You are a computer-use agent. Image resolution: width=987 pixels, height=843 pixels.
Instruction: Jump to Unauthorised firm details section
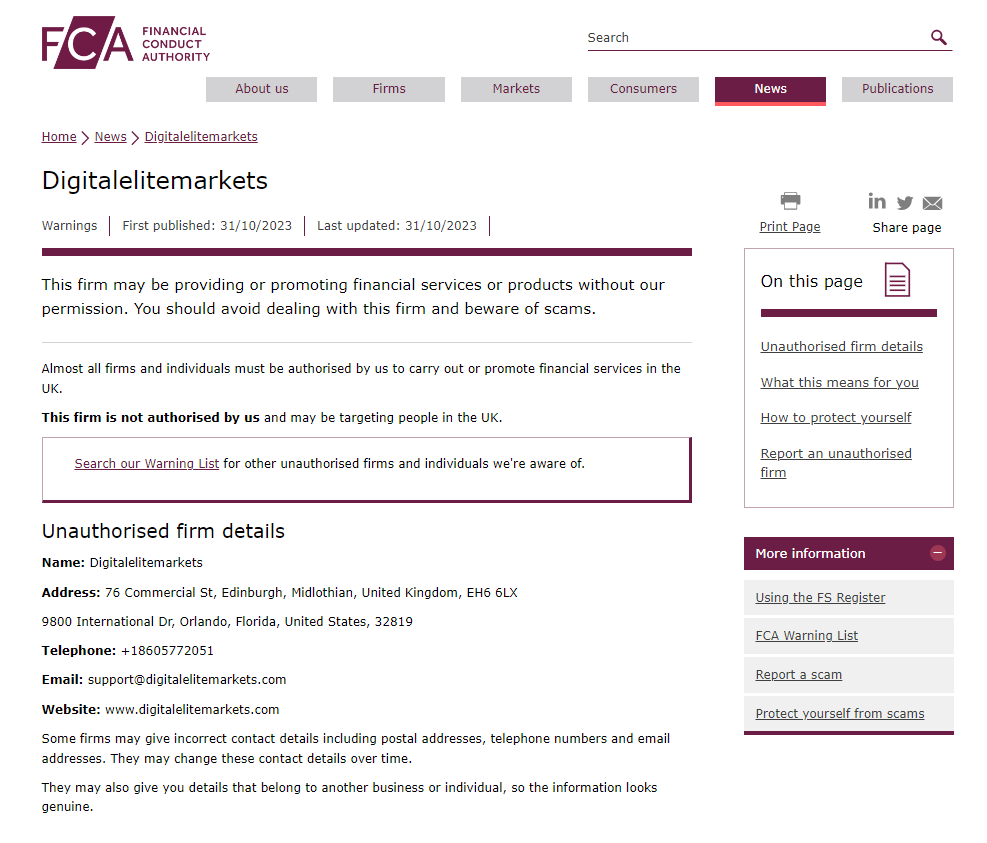pyautogui.click(x=841, y=347)
